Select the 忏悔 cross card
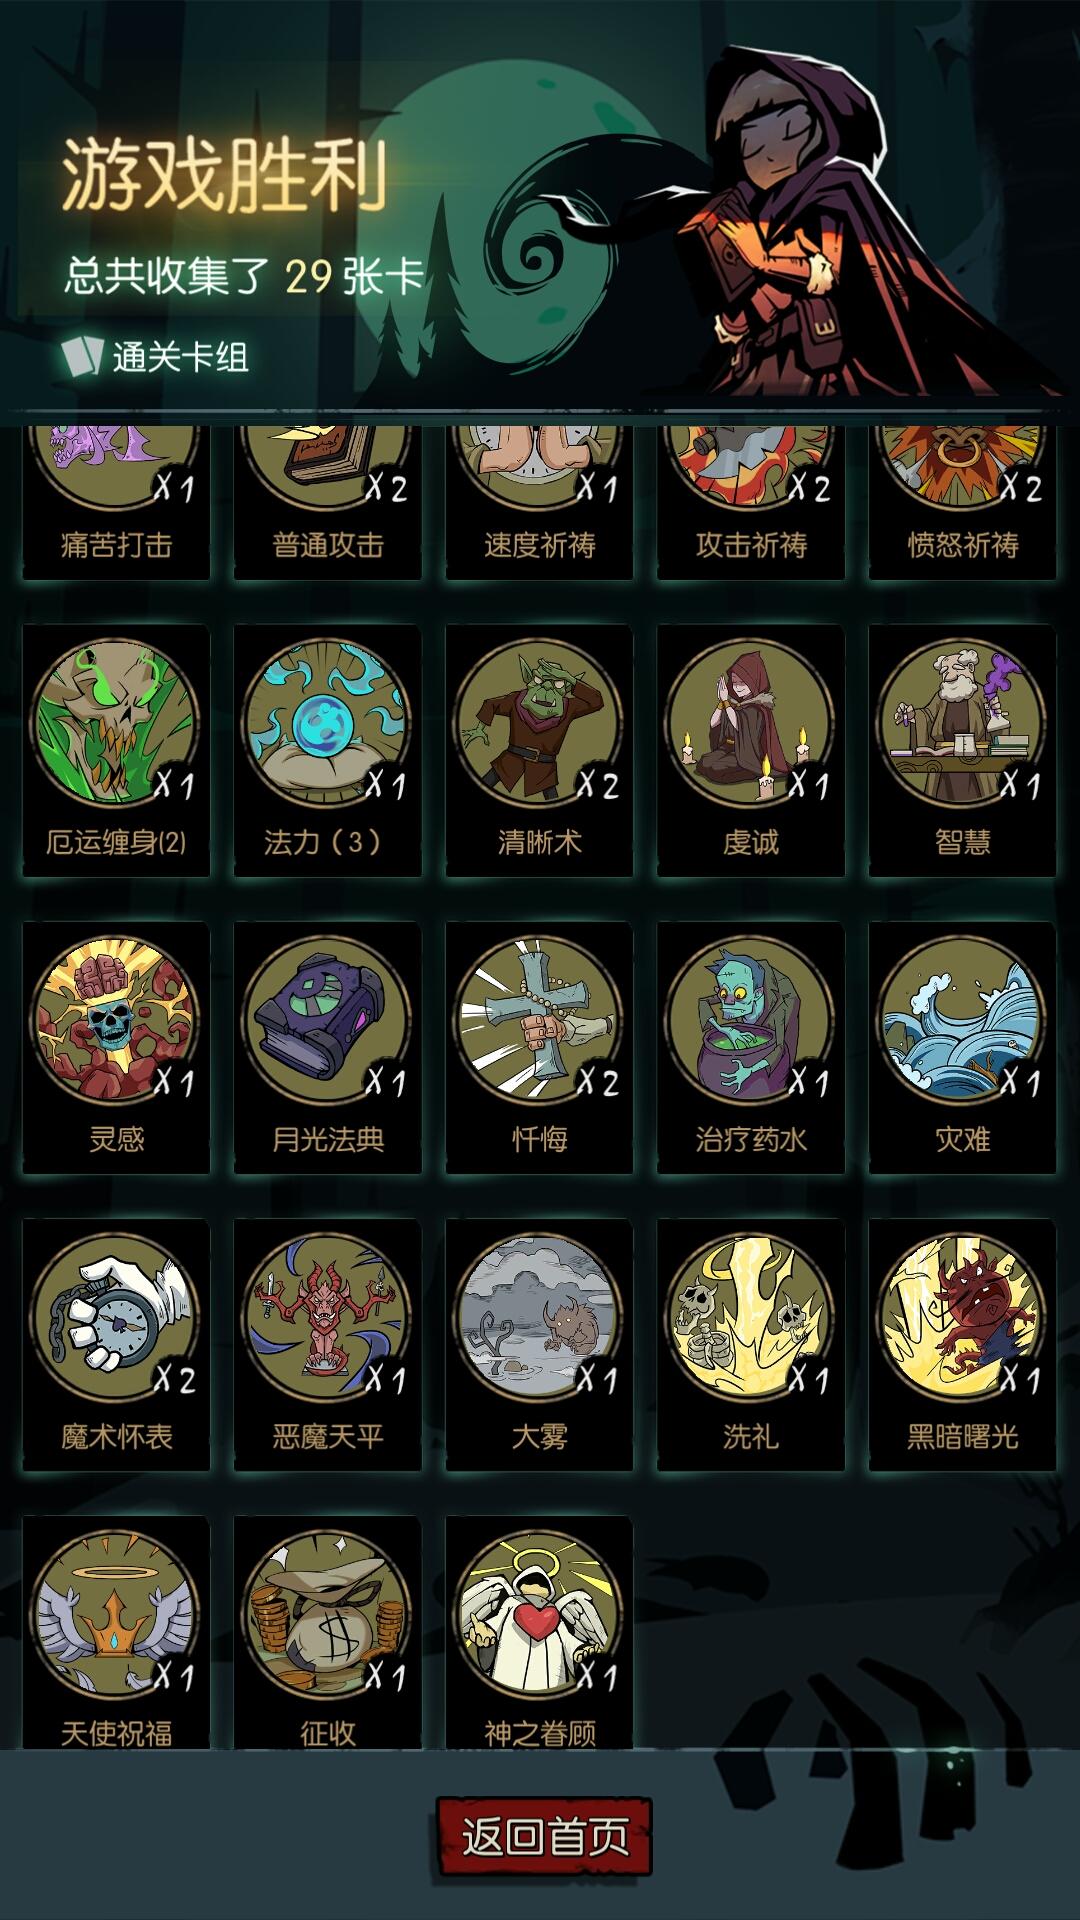 click(539, 1047)
